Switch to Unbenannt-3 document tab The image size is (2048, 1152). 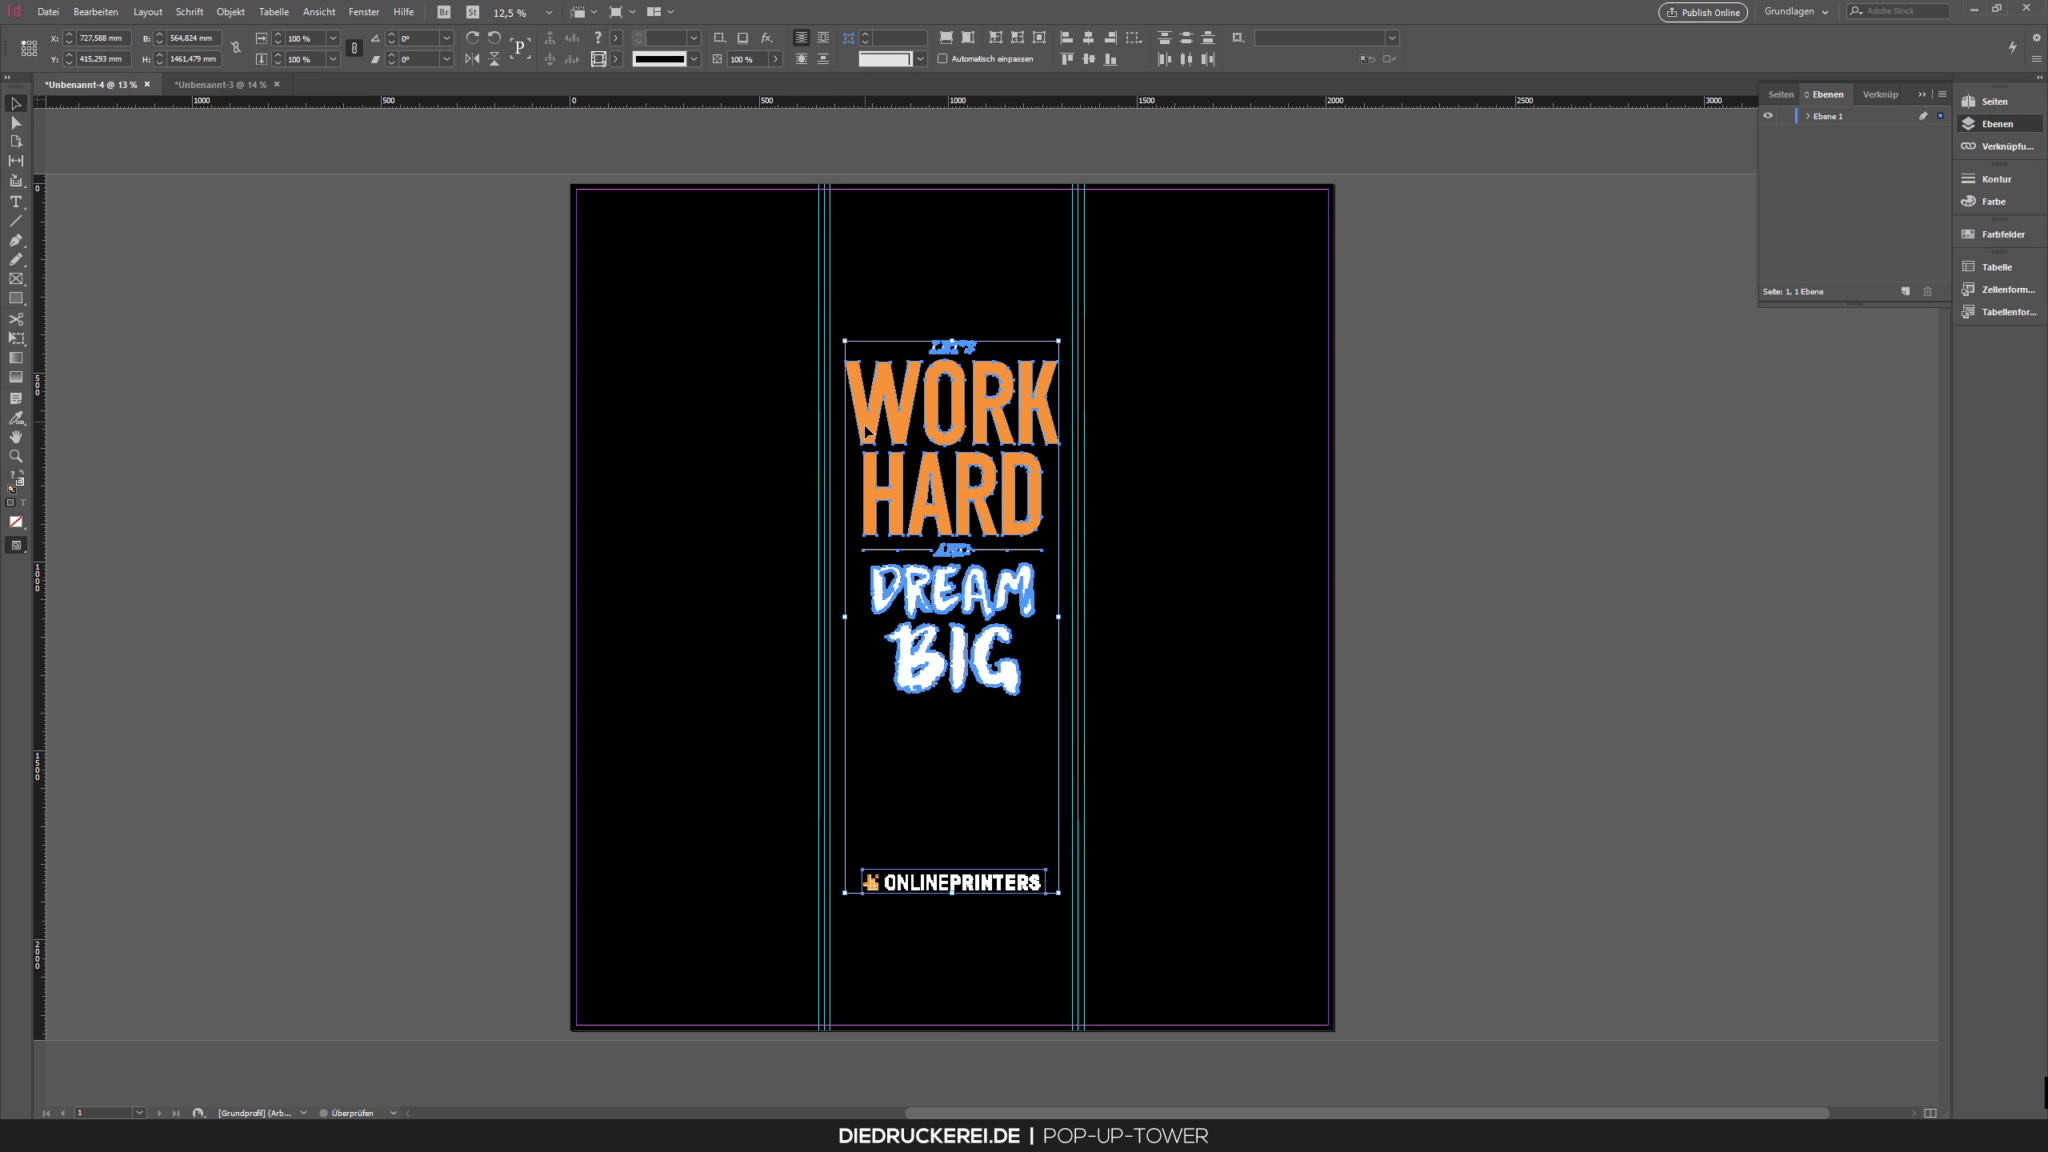(220, 85)
